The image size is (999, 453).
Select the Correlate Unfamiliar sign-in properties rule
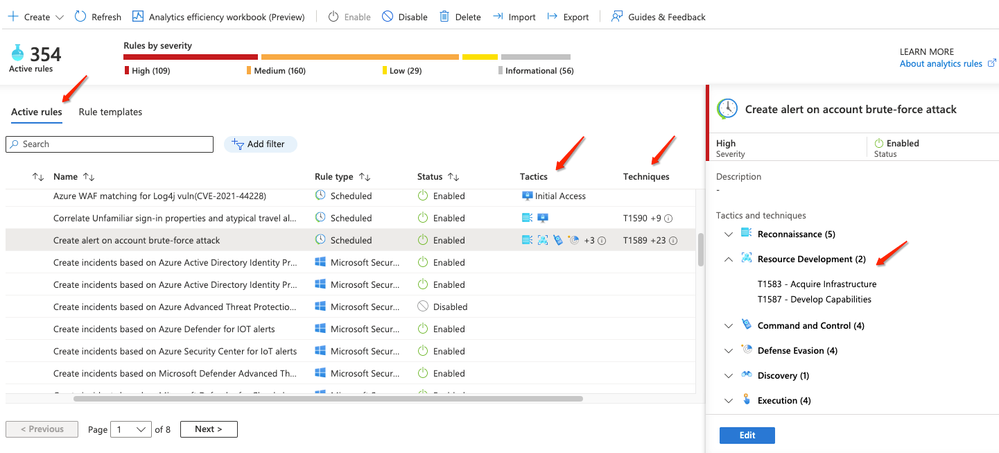(x=175, y=218)
